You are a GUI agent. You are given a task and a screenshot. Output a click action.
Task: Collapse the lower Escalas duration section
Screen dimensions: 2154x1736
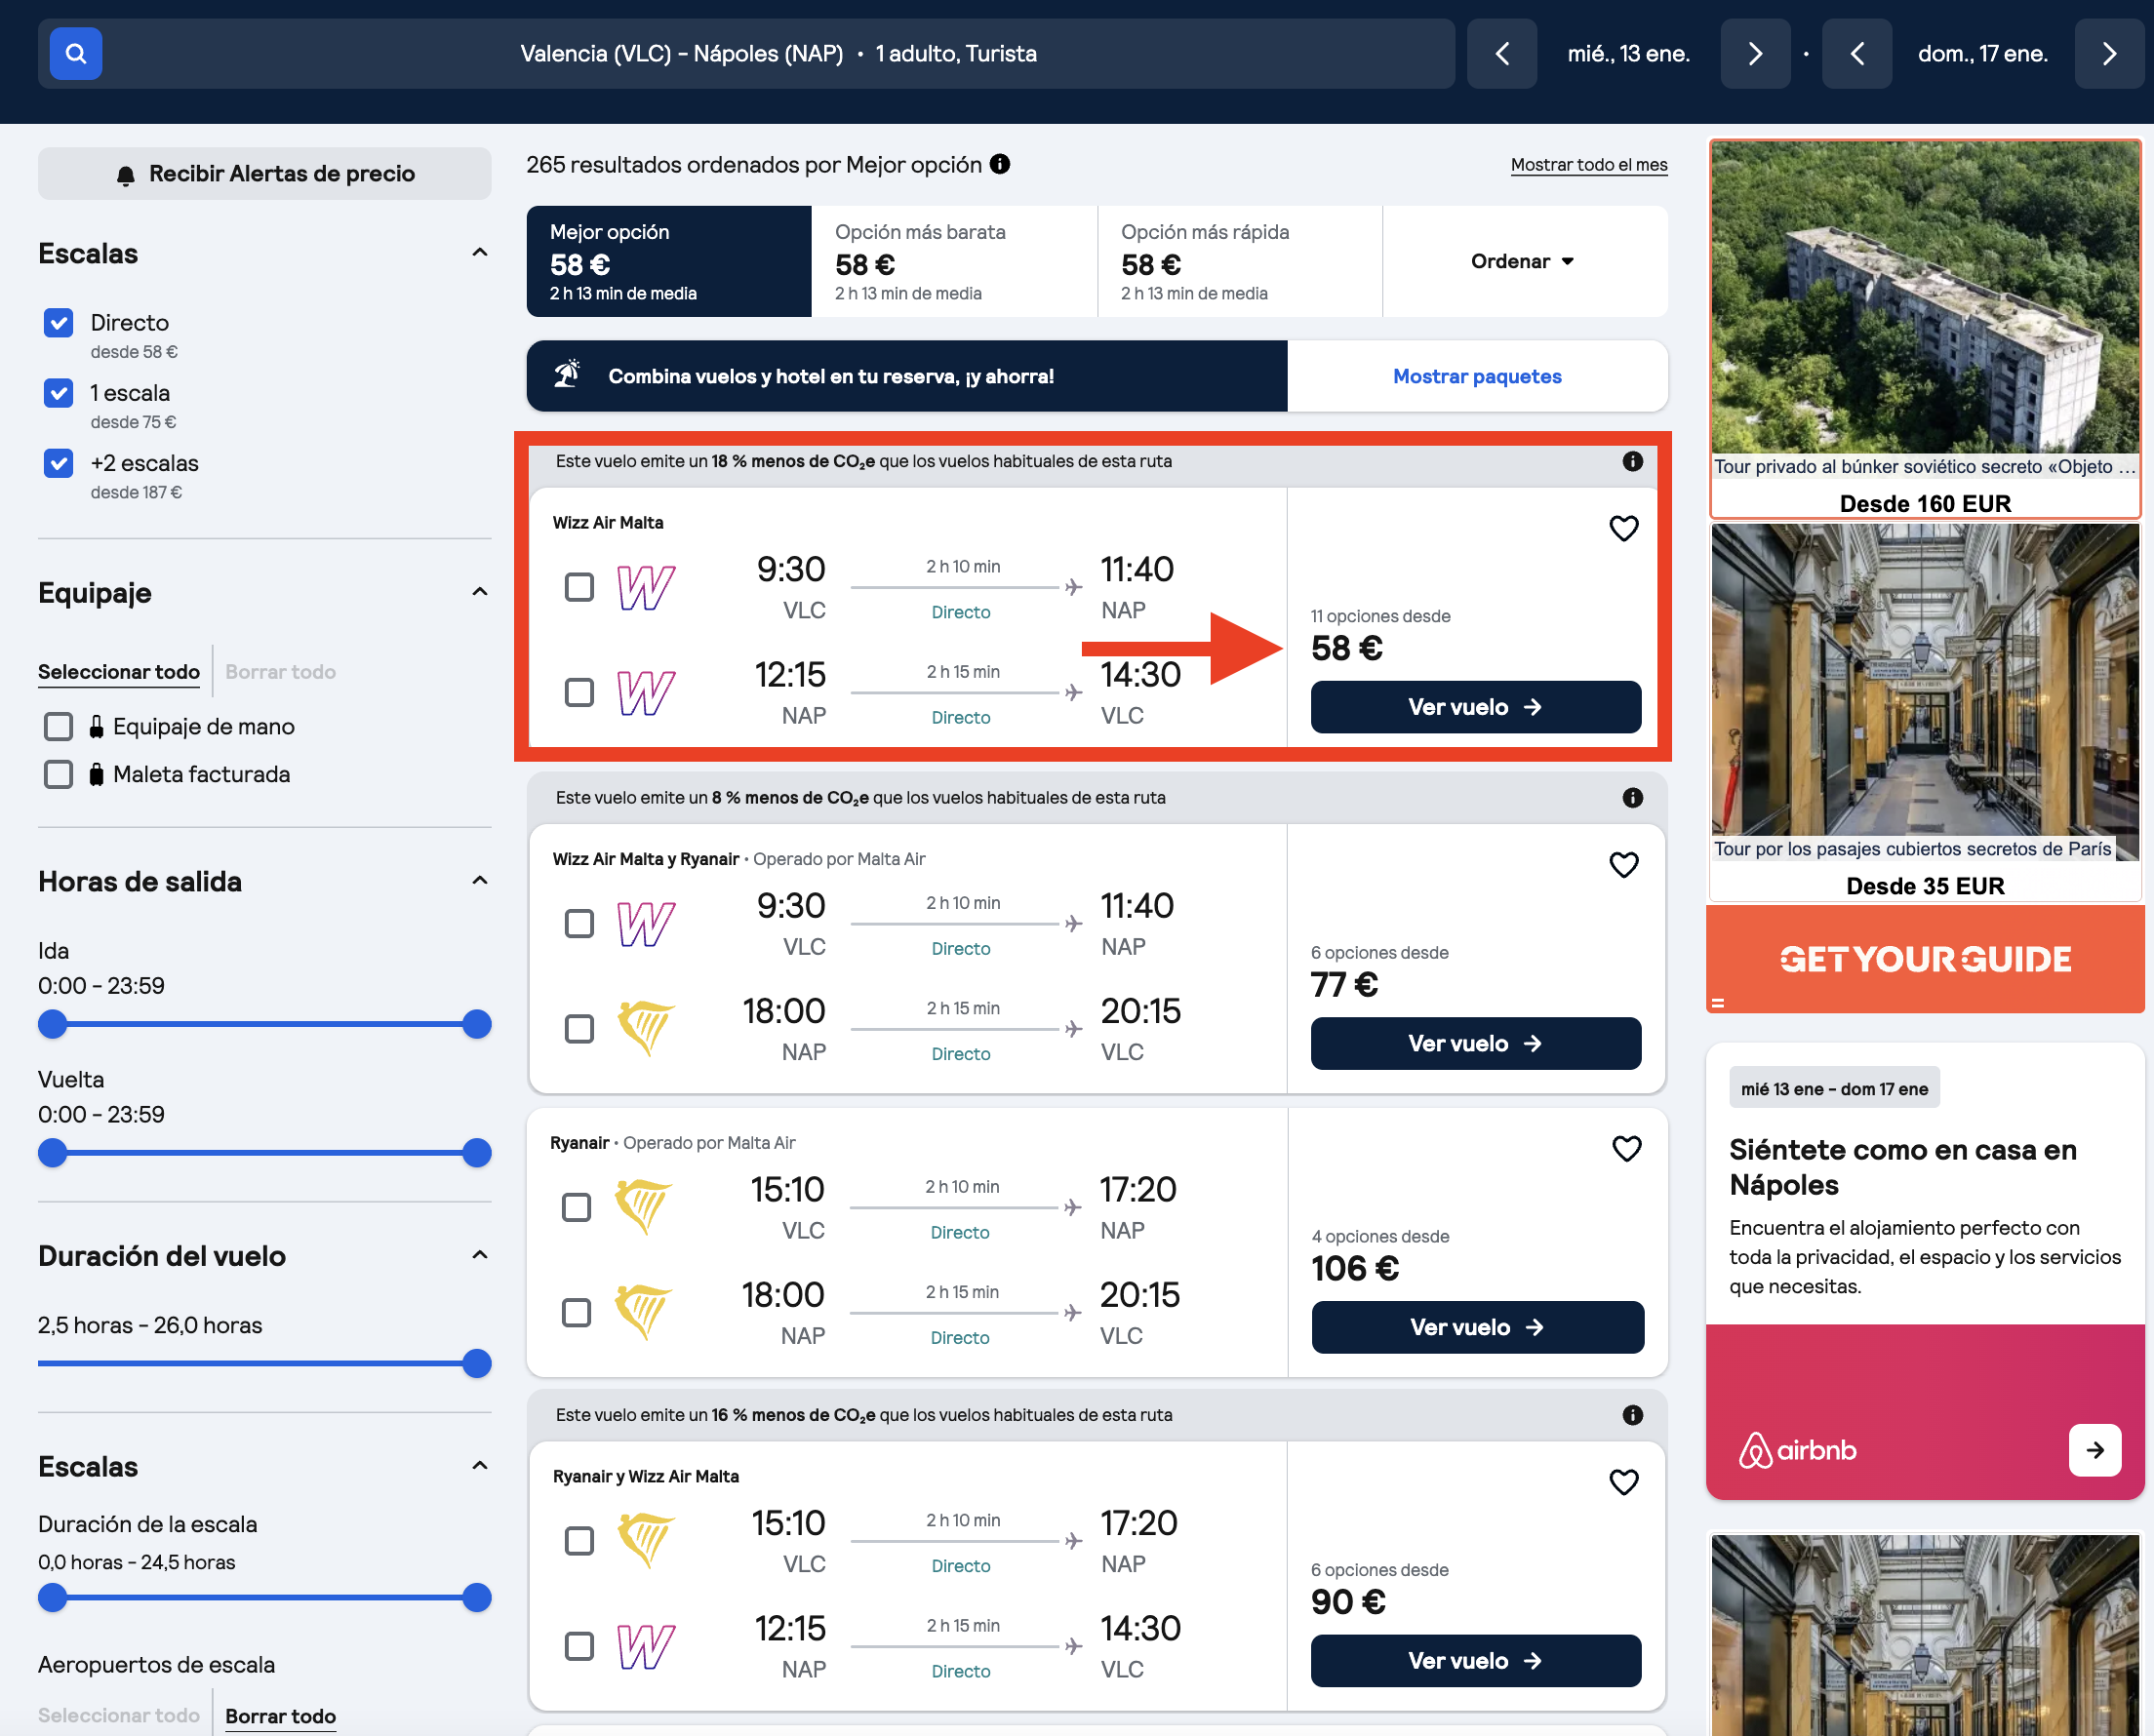point(480,1466)
